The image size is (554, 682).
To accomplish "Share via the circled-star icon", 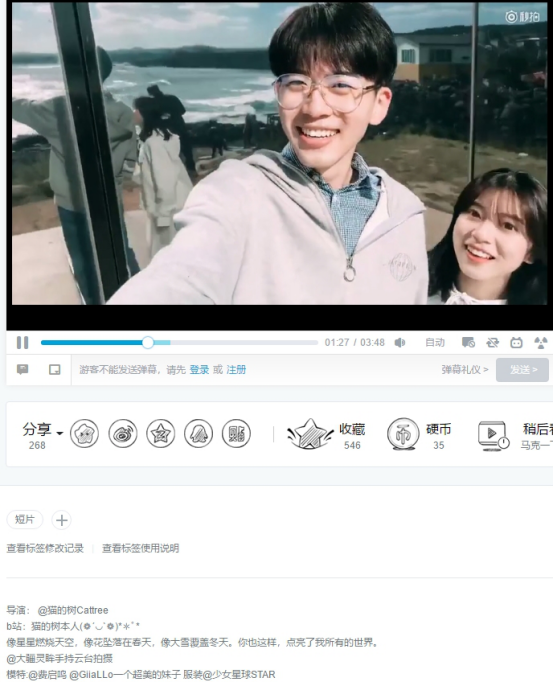I will 160,433.
